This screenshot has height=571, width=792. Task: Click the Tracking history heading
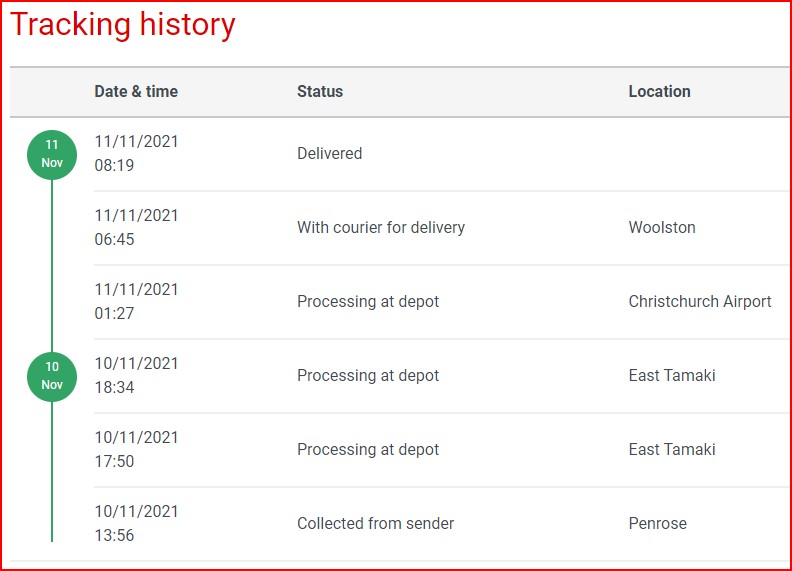123,25
